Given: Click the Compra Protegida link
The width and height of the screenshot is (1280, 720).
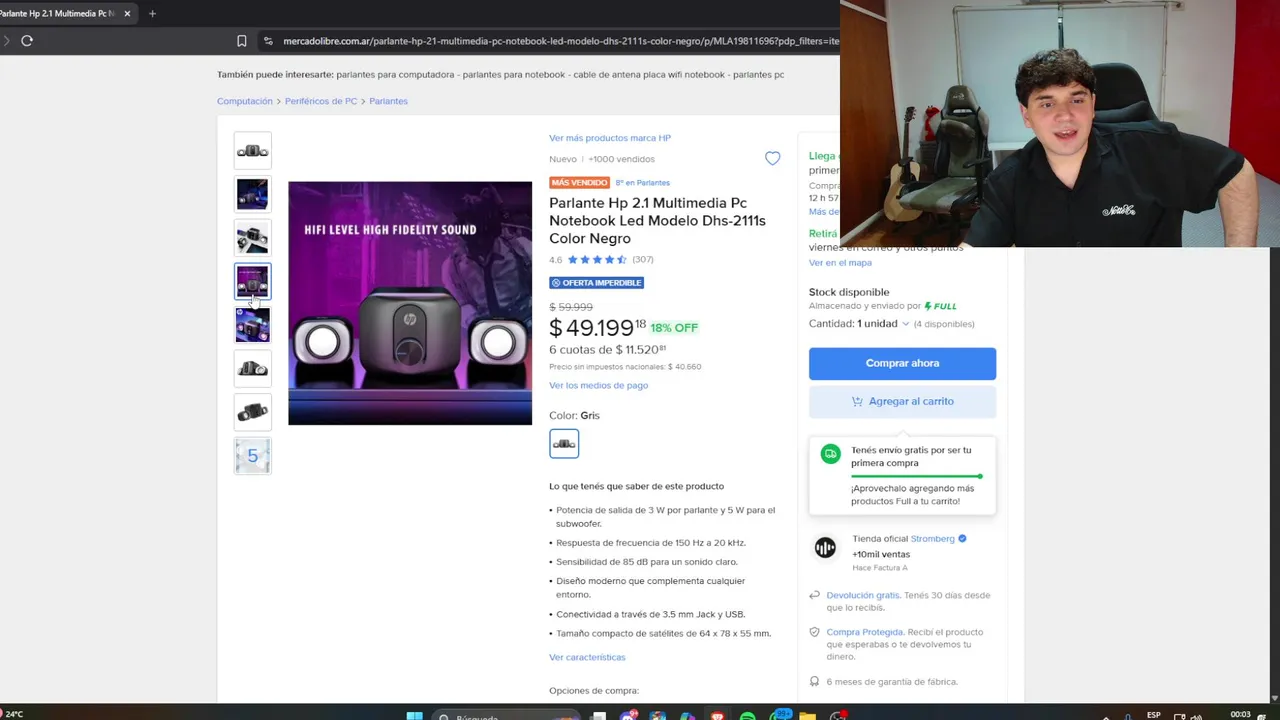Looking at the screenshot, I should coord(865,632).
